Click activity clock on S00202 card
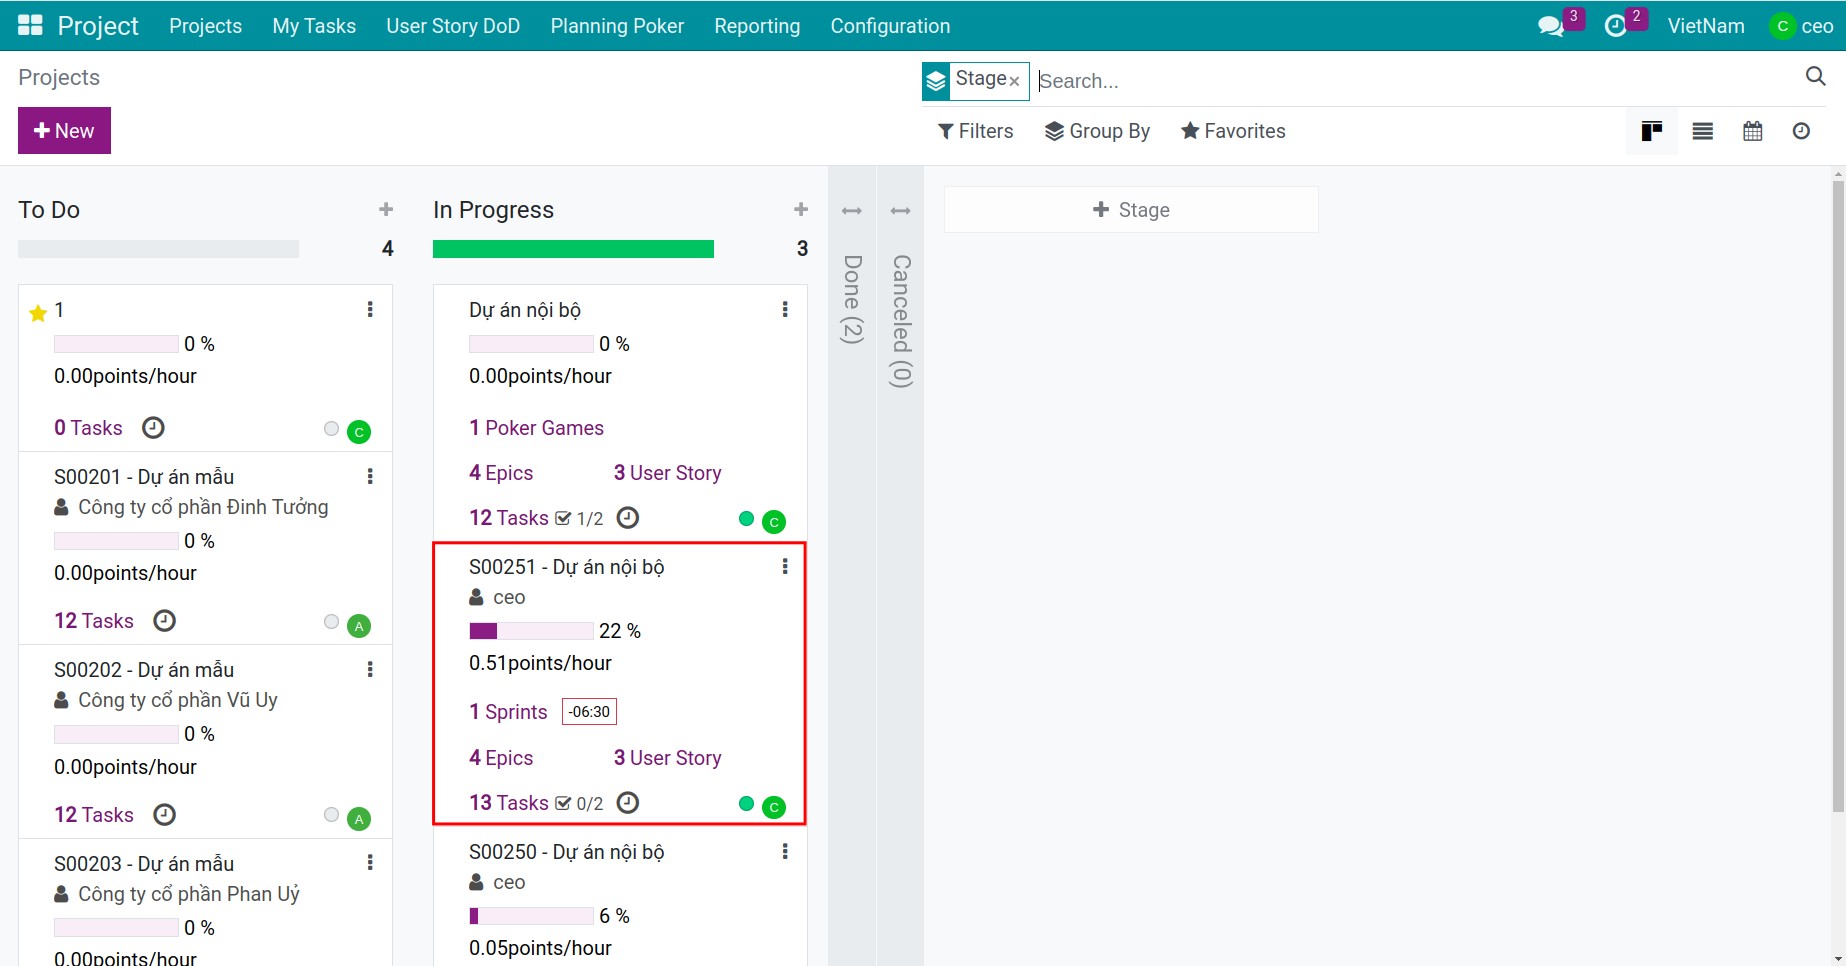The width and height of the screenshot is (1846, 966). point(164,815)
